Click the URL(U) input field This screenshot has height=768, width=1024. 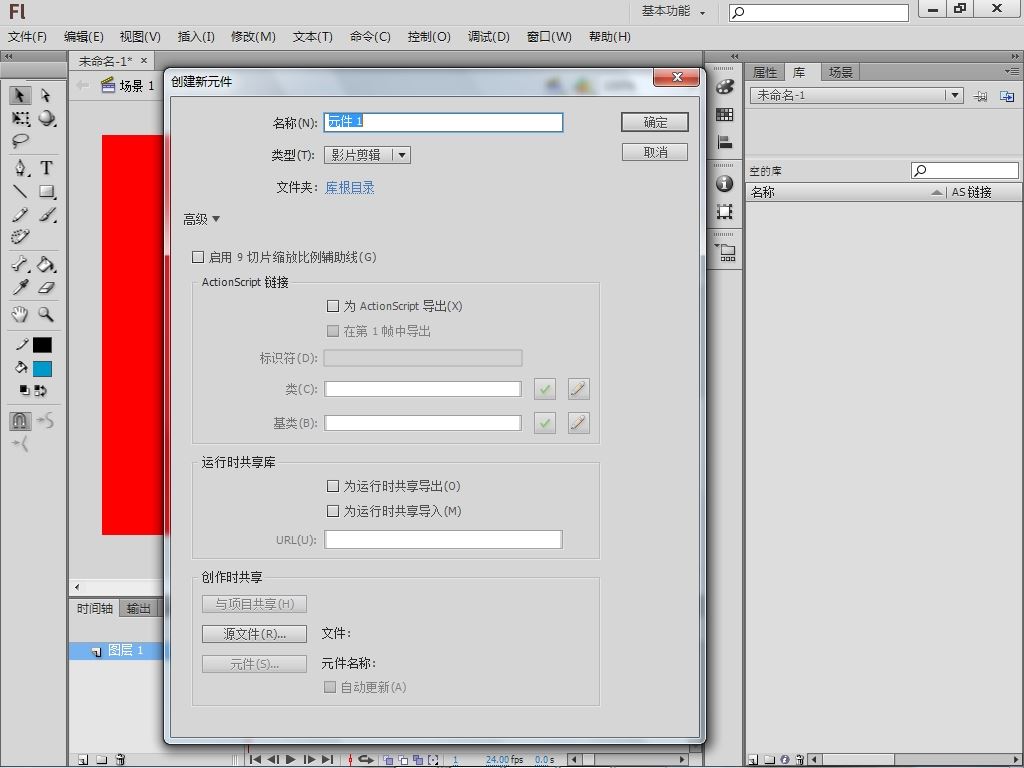point(443,539)
